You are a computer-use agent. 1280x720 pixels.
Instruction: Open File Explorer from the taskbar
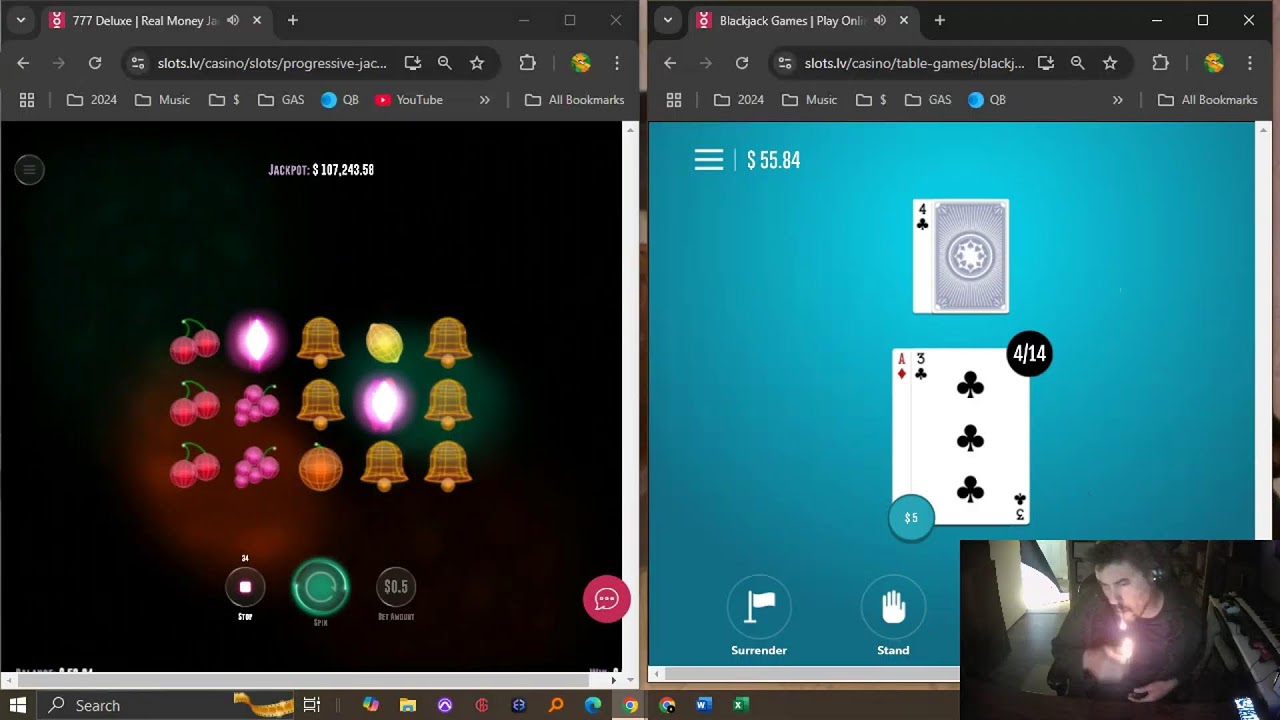[408, 705]
